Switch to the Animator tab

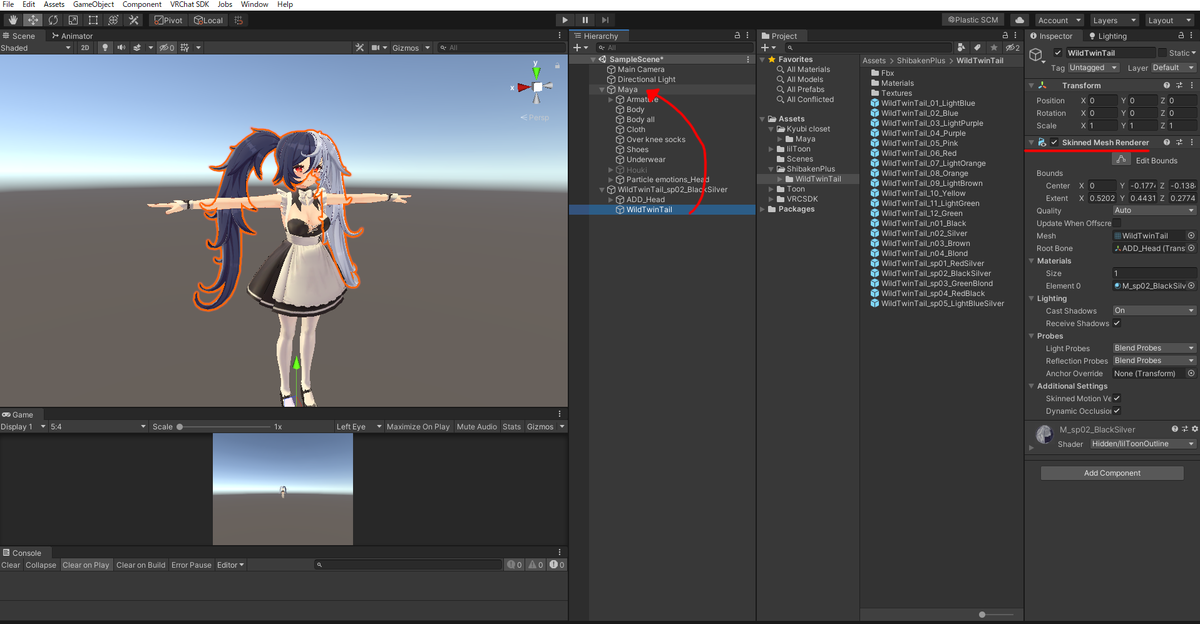[x=72, y=36]
